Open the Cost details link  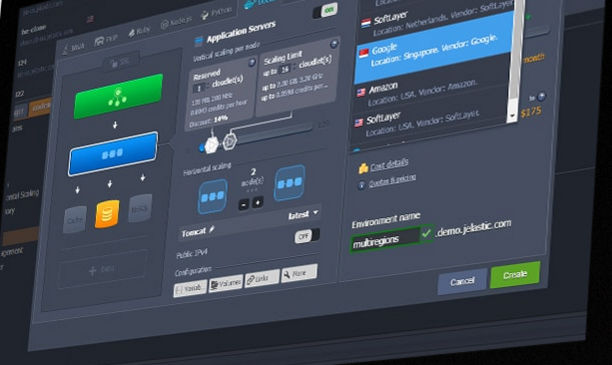pos(389,164)
